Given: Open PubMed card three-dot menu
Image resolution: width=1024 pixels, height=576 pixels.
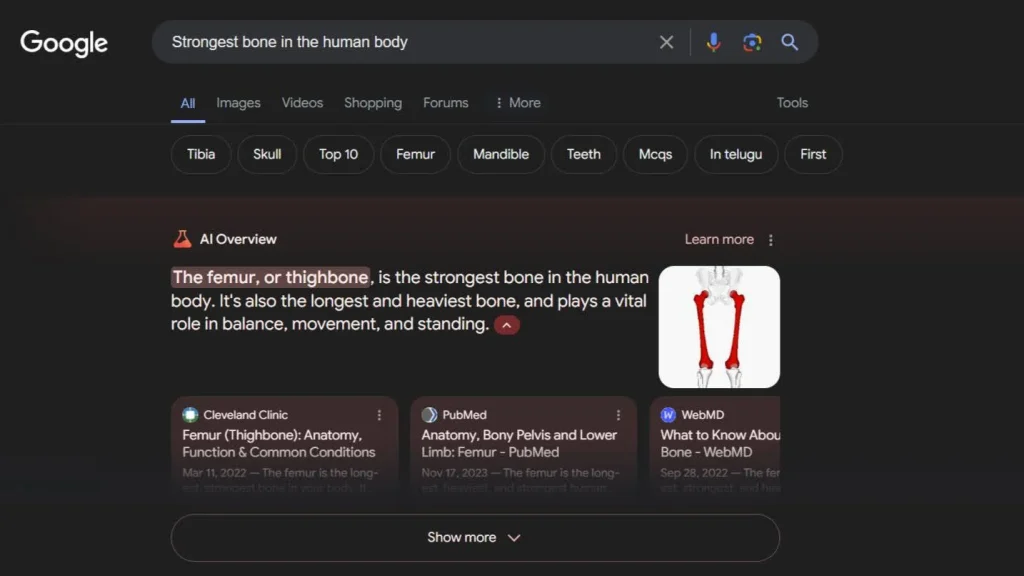Looking at the screenshot, I should (618, 415).
